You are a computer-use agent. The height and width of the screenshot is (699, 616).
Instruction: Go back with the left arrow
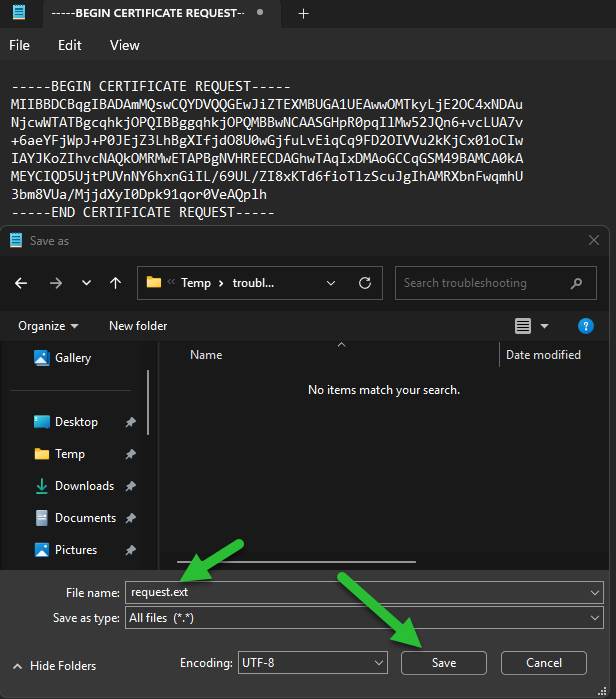click(21, 283)
